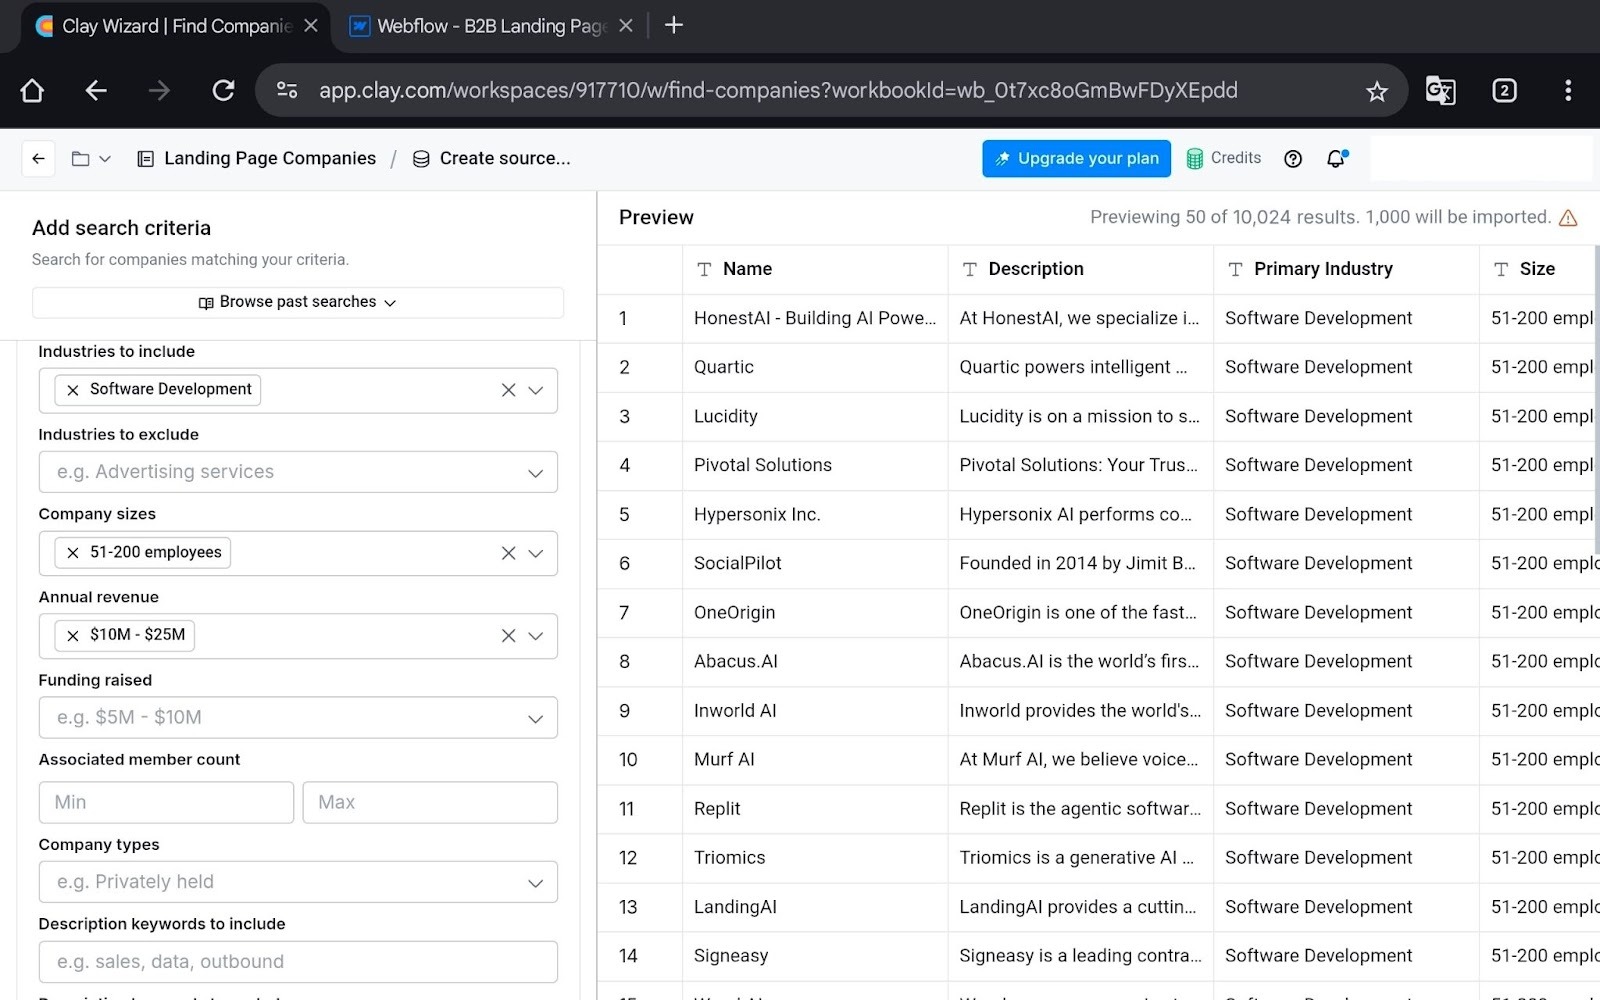The image size is (1600, 1000).
Task: Click the Max member count field
Action: tap(430, 802)
